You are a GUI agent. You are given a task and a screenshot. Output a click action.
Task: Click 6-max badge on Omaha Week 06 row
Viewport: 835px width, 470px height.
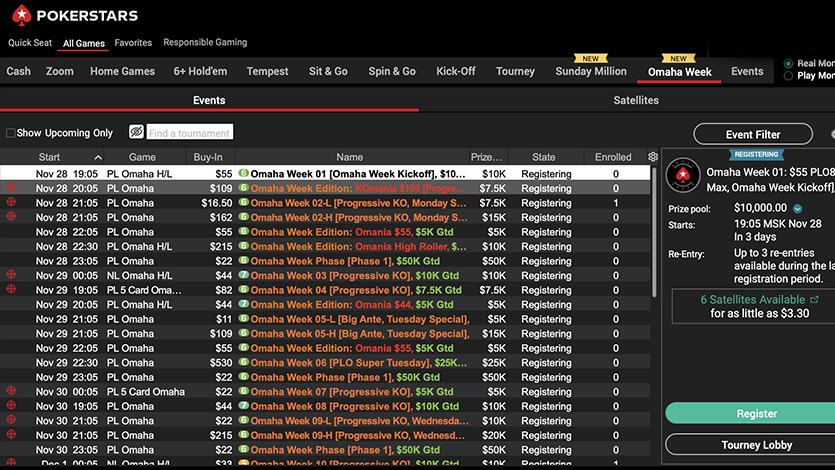[x=243, y=362]
